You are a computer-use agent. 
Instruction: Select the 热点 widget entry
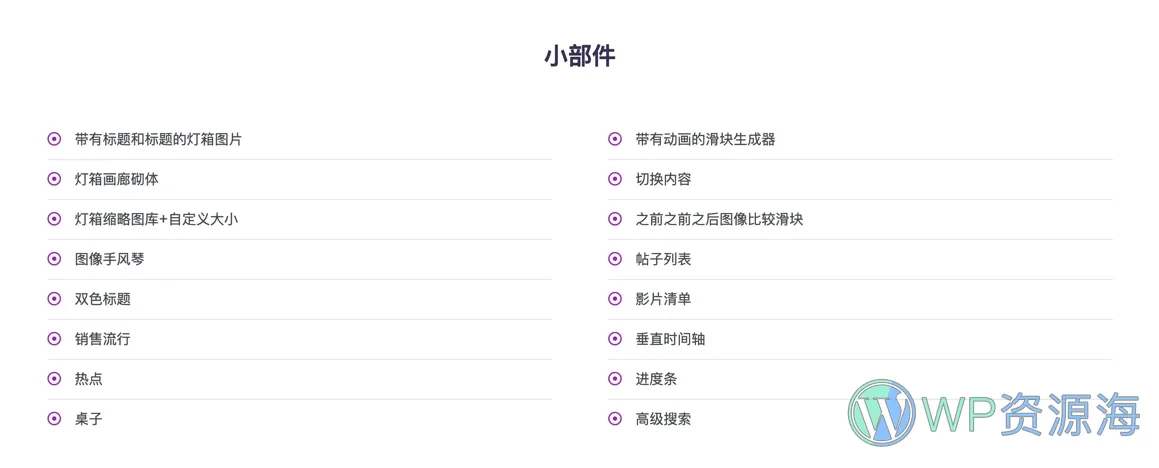(88, 379)
